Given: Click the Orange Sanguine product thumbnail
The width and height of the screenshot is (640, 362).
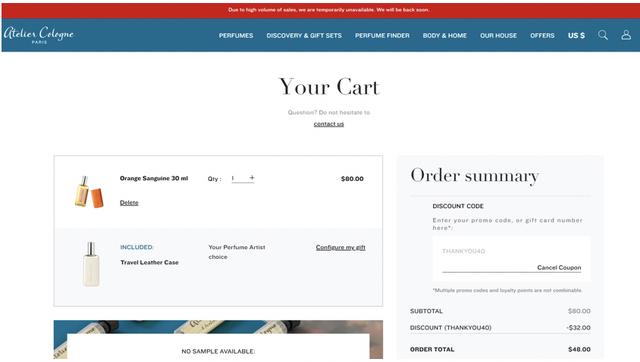Looking at the screenshot, I should (x=89, y=191).
